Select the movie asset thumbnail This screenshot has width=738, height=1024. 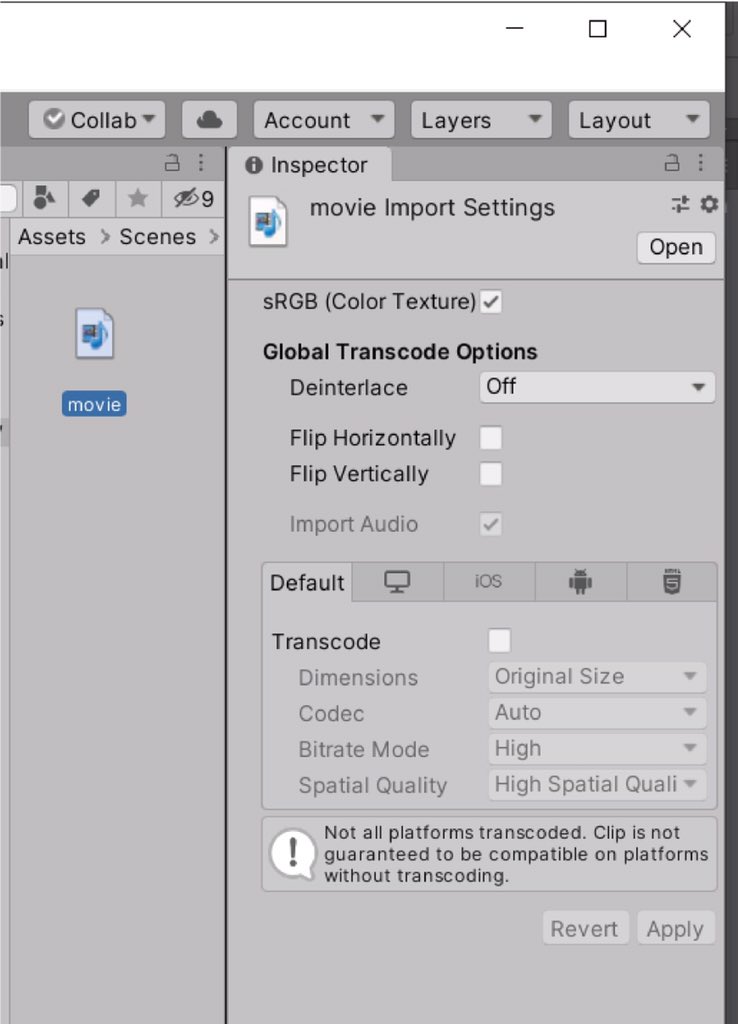click(x=95, y=333)
